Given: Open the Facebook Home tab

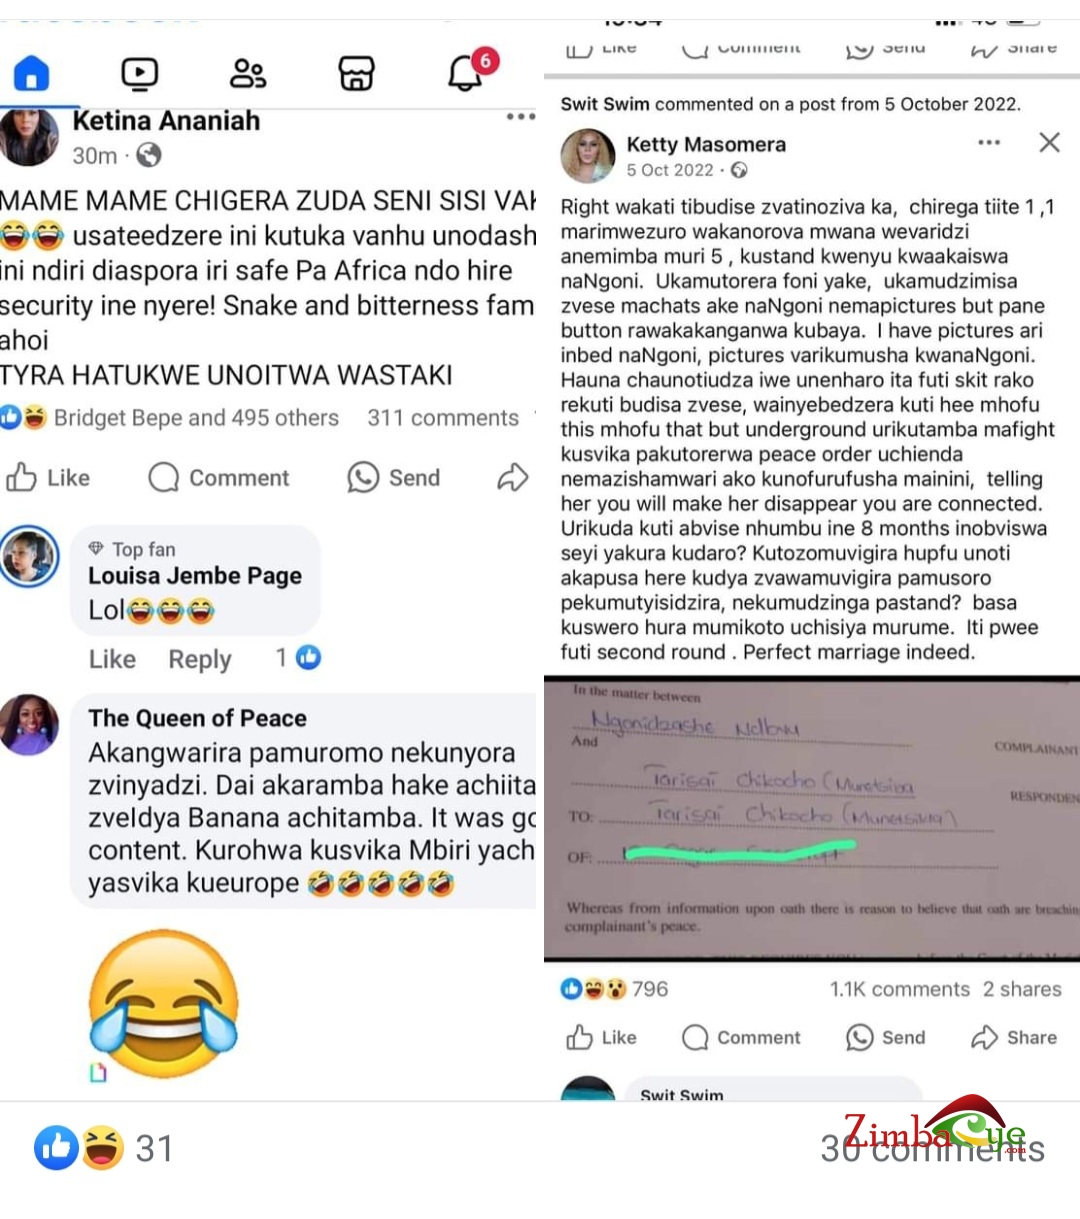Looking at the screenshot, I should tap(32, 73).
